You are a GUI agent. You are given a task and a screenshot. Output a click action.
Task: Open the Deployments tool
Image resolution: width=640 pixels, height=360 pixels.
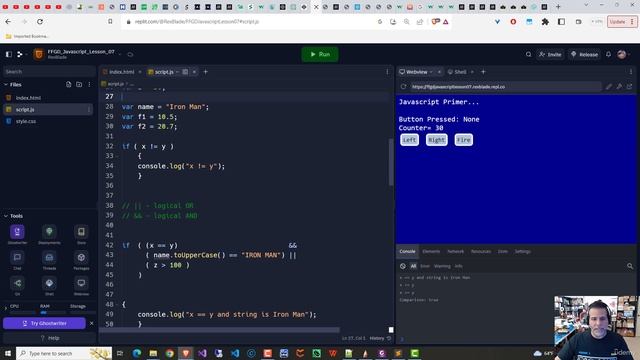(x=49, y=234)
